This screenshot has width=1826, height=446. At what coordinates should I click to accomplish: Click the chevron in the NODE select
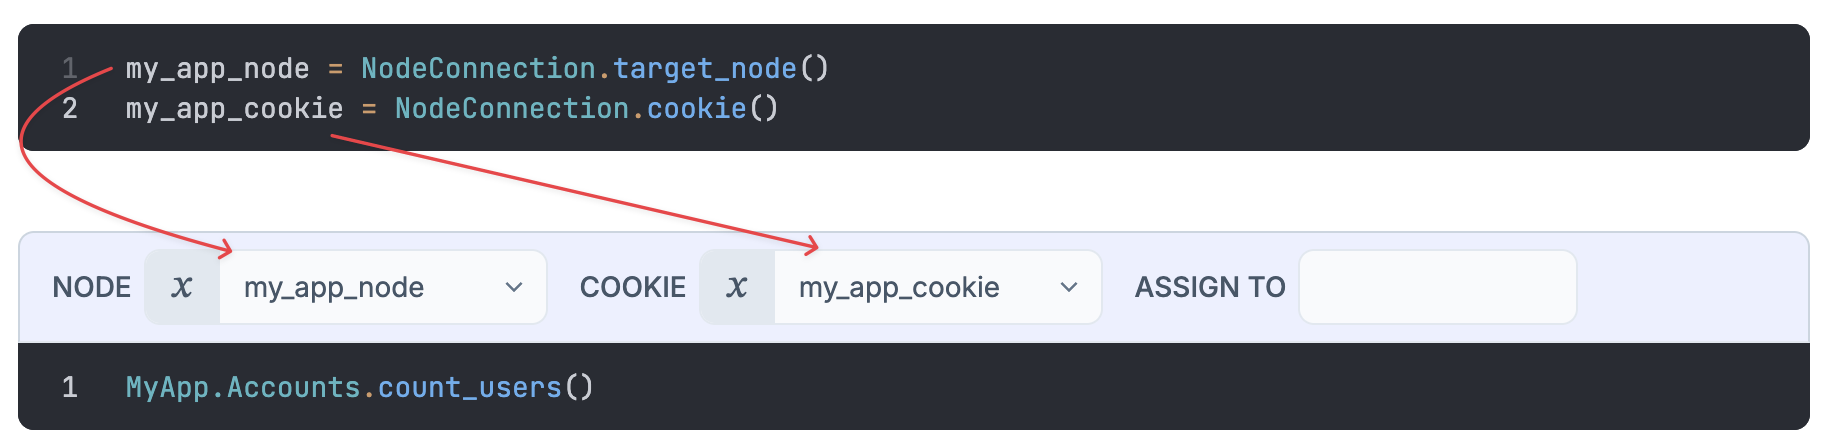tap(514, 288)
